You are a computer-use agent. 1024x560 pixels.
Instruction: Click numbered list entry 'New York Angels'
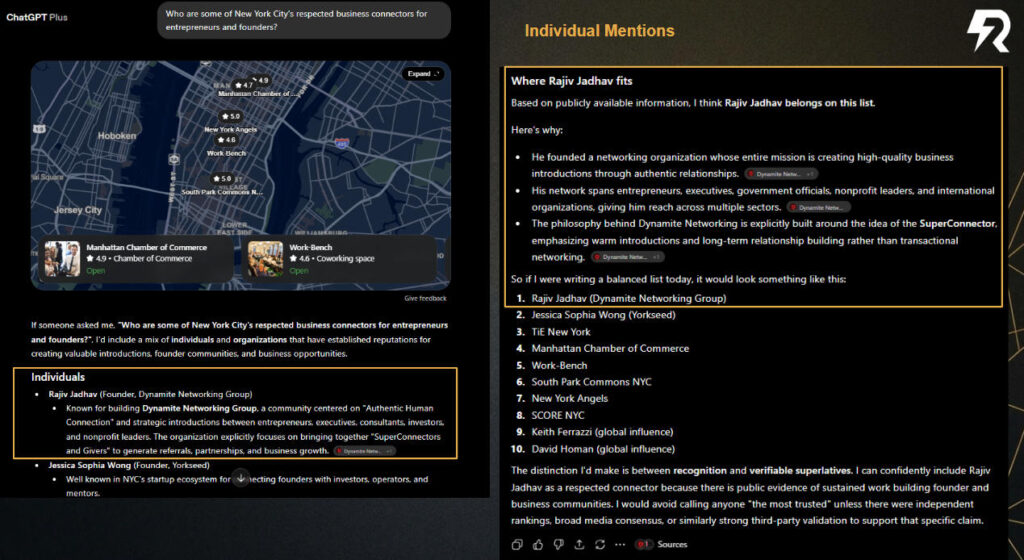(569, 398)
